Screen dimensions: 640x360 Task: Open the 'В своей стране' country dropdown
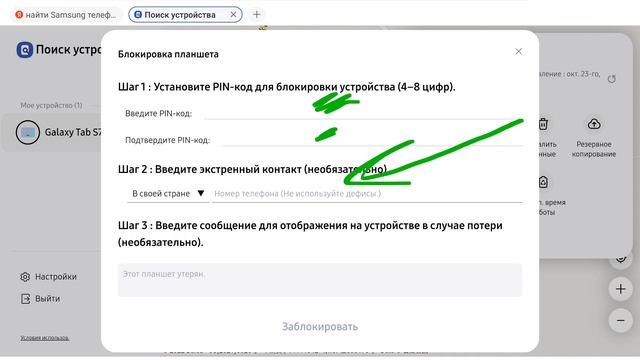coord(168,193)
